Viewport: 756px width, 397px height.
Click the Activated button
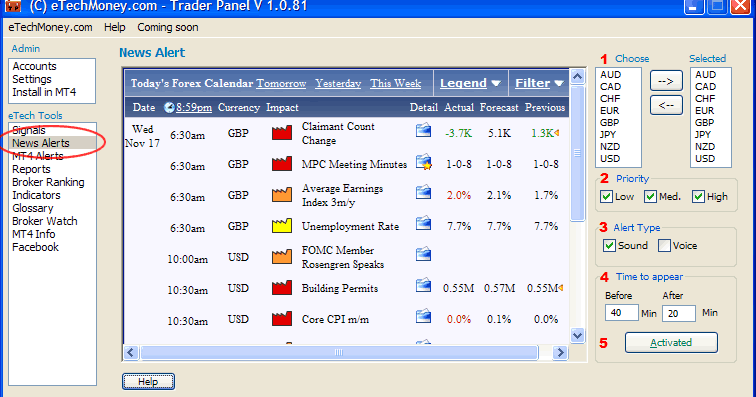[671, 342]
